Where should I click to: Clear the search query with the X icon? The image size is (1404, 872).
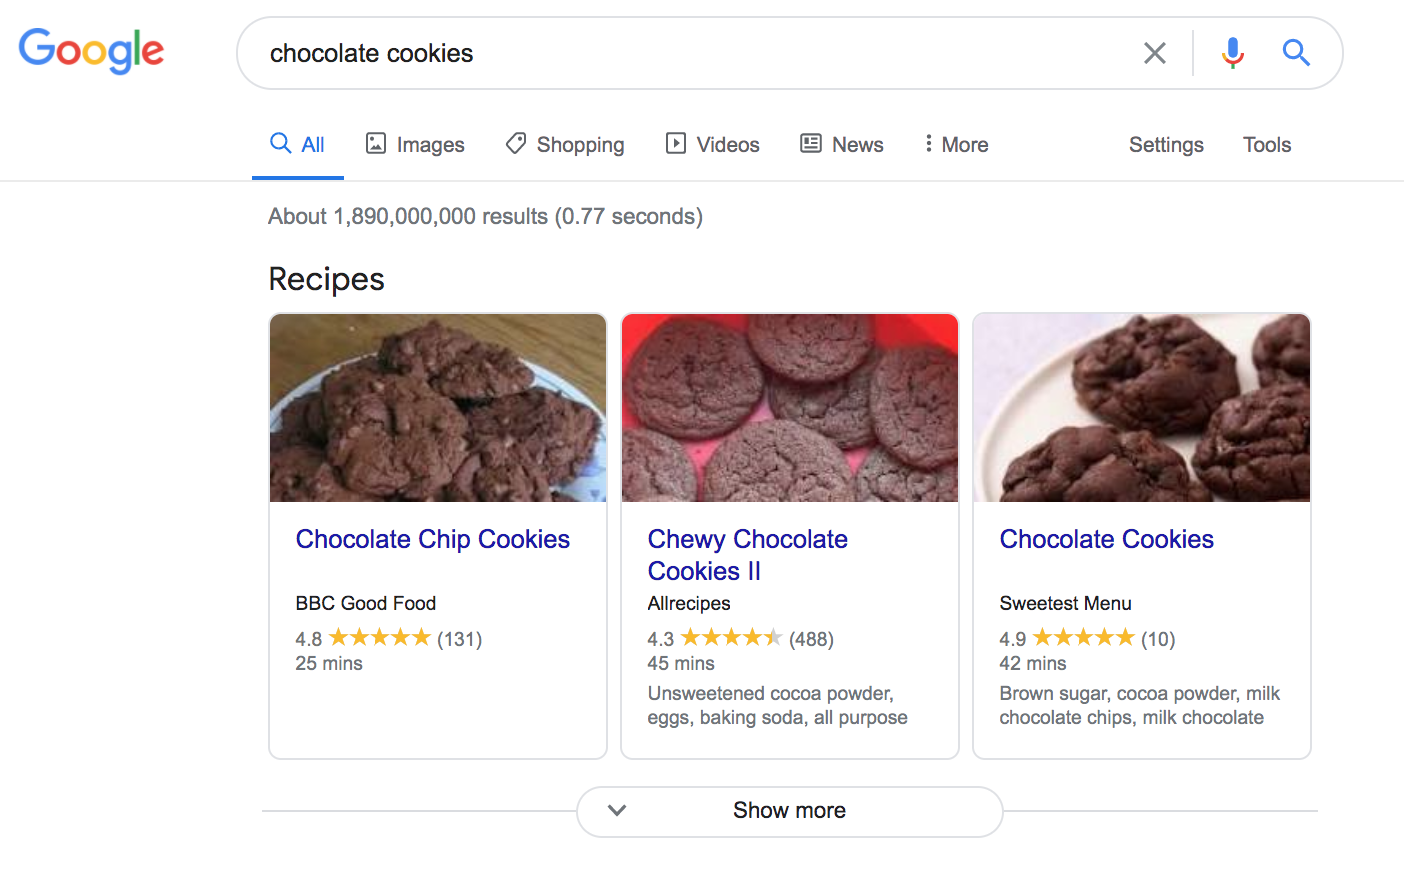(1154, 53)
